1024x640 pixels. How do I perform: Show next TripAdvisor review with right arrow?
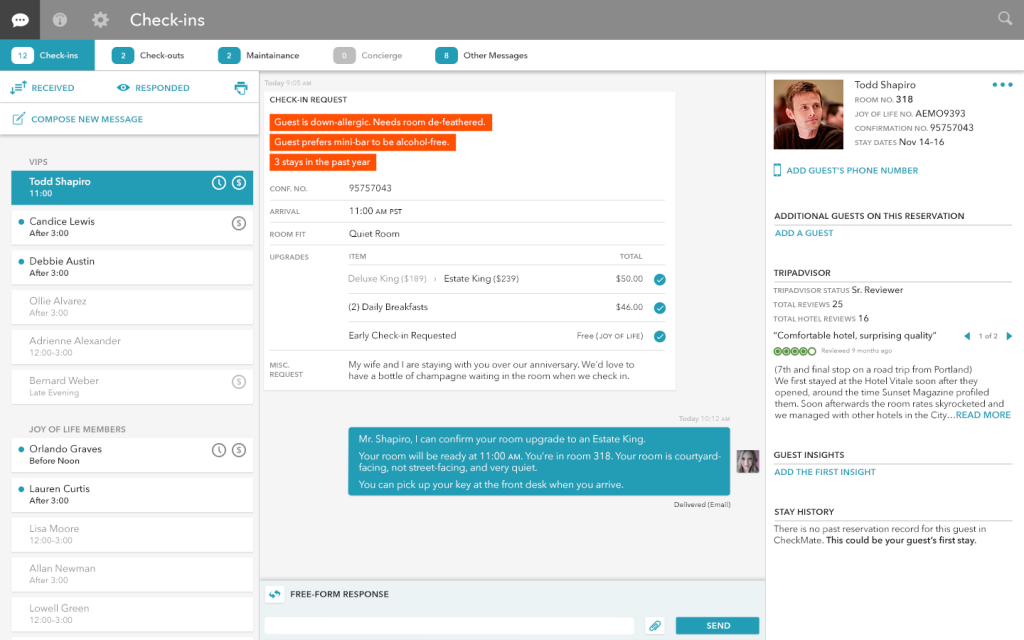[1009, 336]
